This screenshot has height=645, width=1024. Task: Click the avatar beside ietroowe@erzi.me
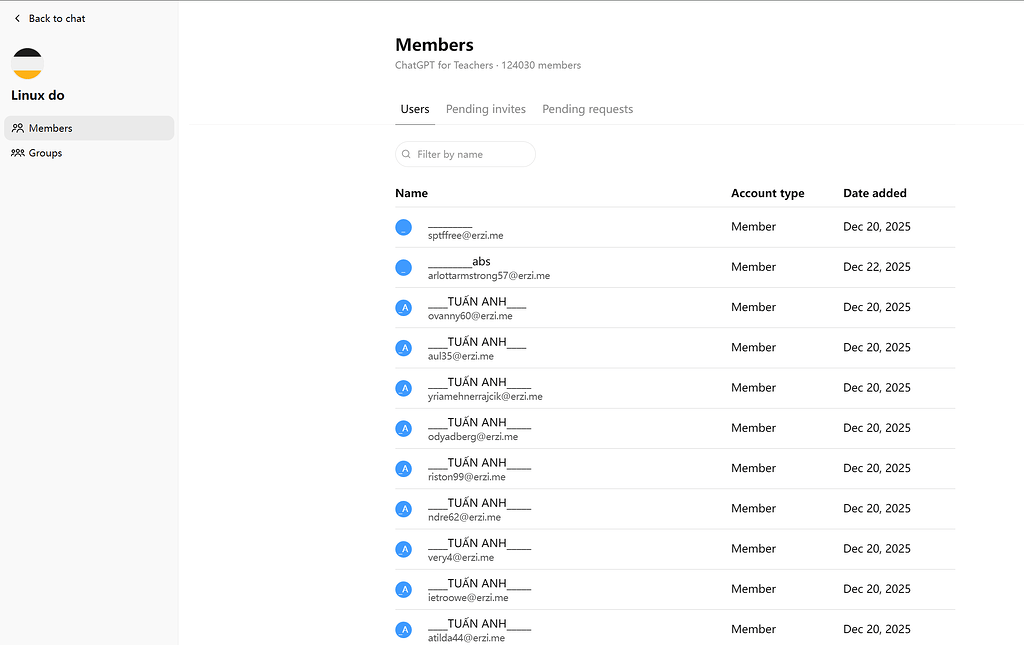(x=404, y=590)
